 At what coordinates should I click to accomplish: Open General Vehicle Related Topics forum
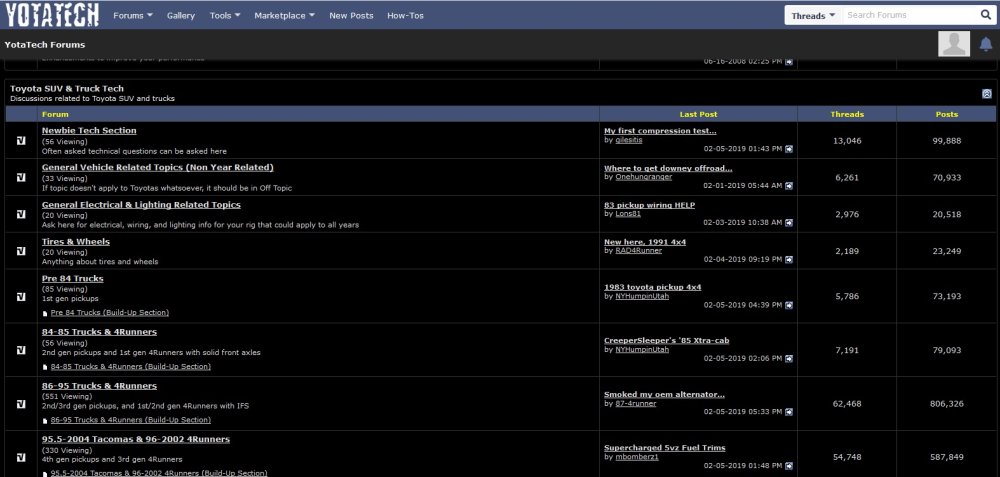pyautogui.click(x=158, y=167)
